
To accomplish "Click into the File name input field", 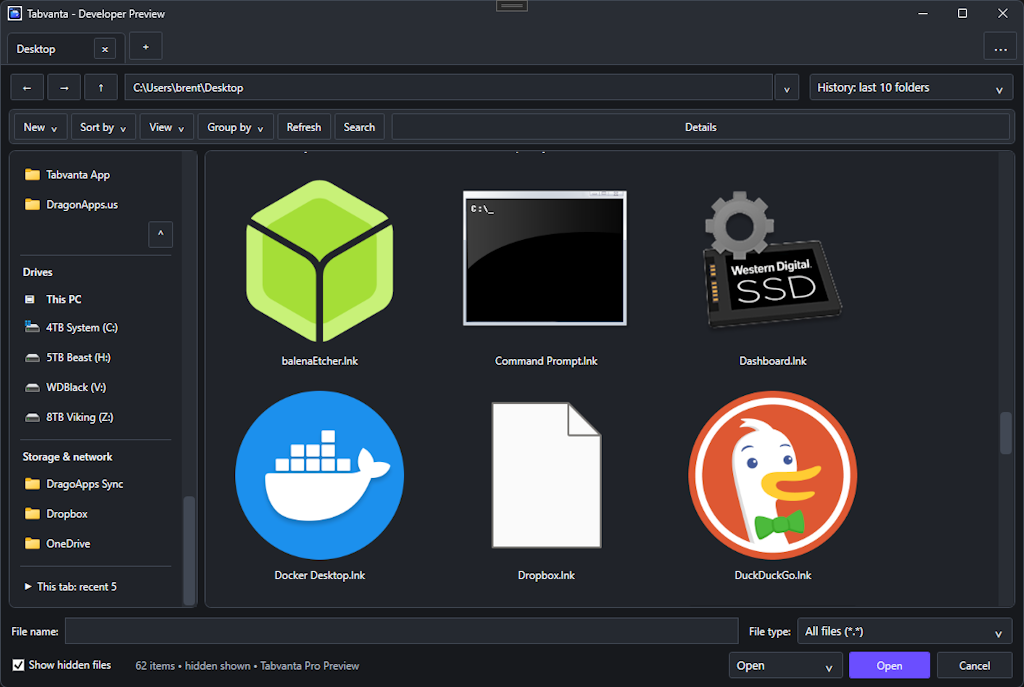I will coord(402,631).
